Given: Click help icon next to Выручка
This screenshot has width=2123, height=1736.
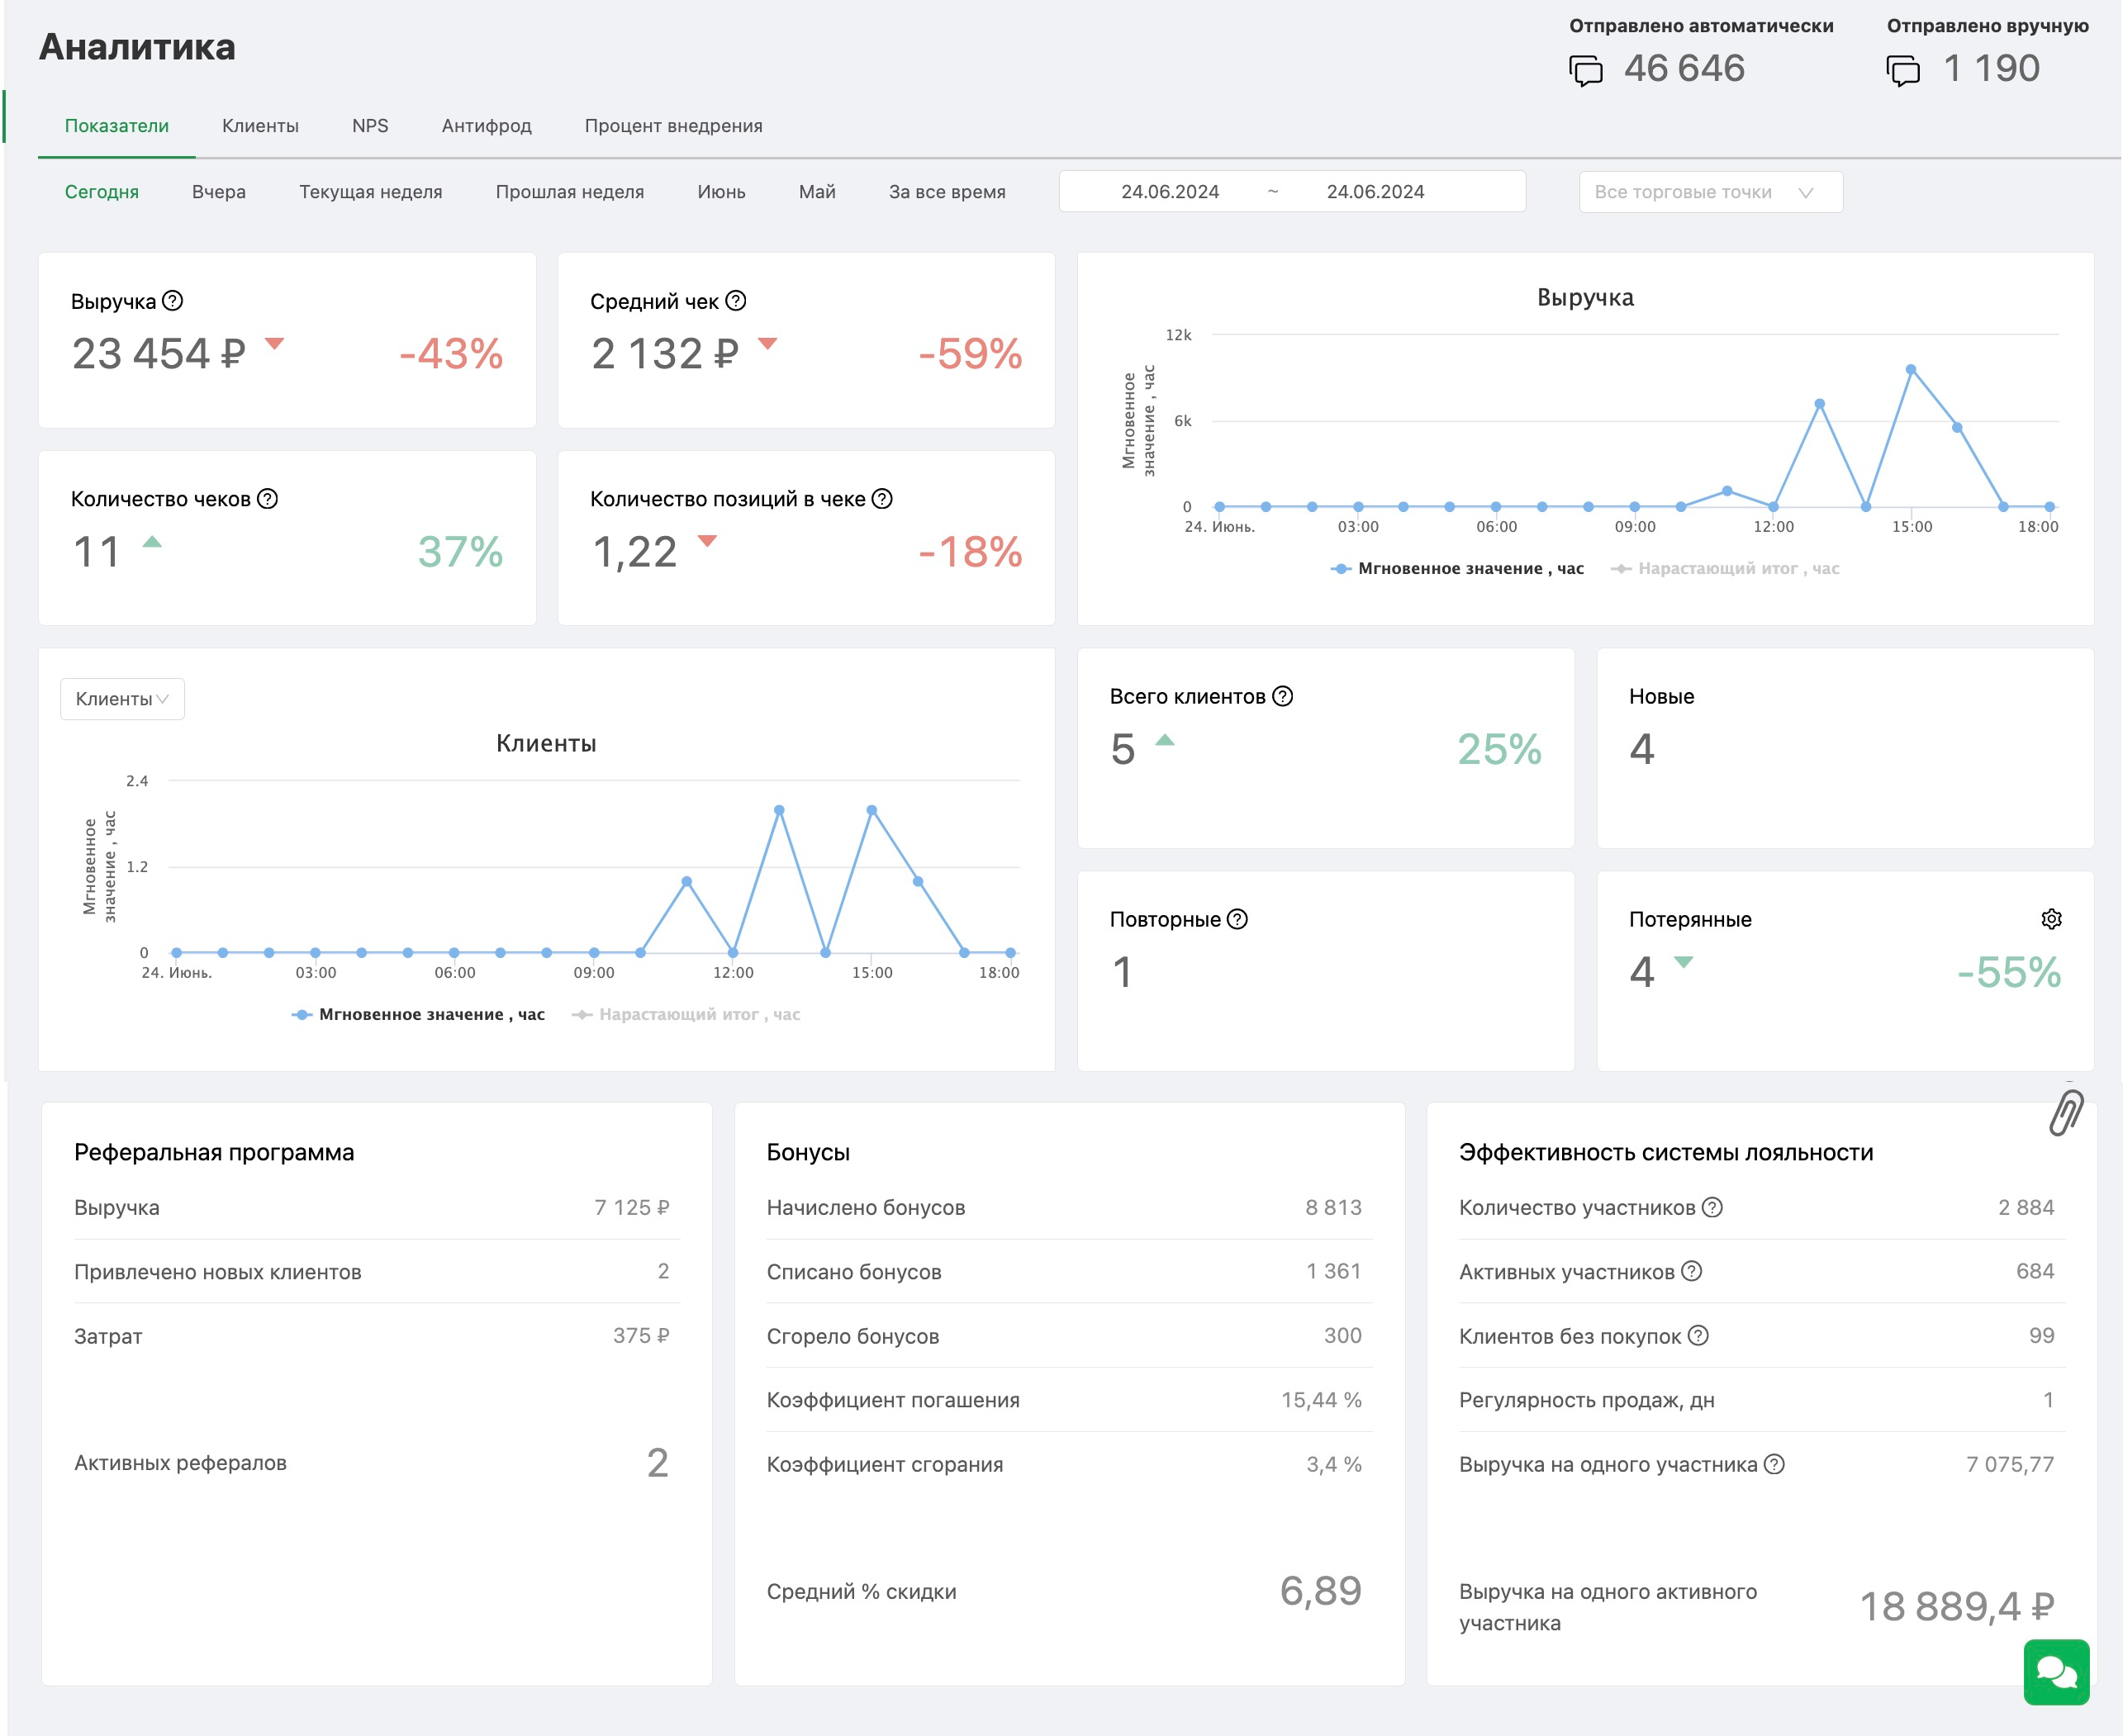Looking at the screenshot, I should pos(172,301).
